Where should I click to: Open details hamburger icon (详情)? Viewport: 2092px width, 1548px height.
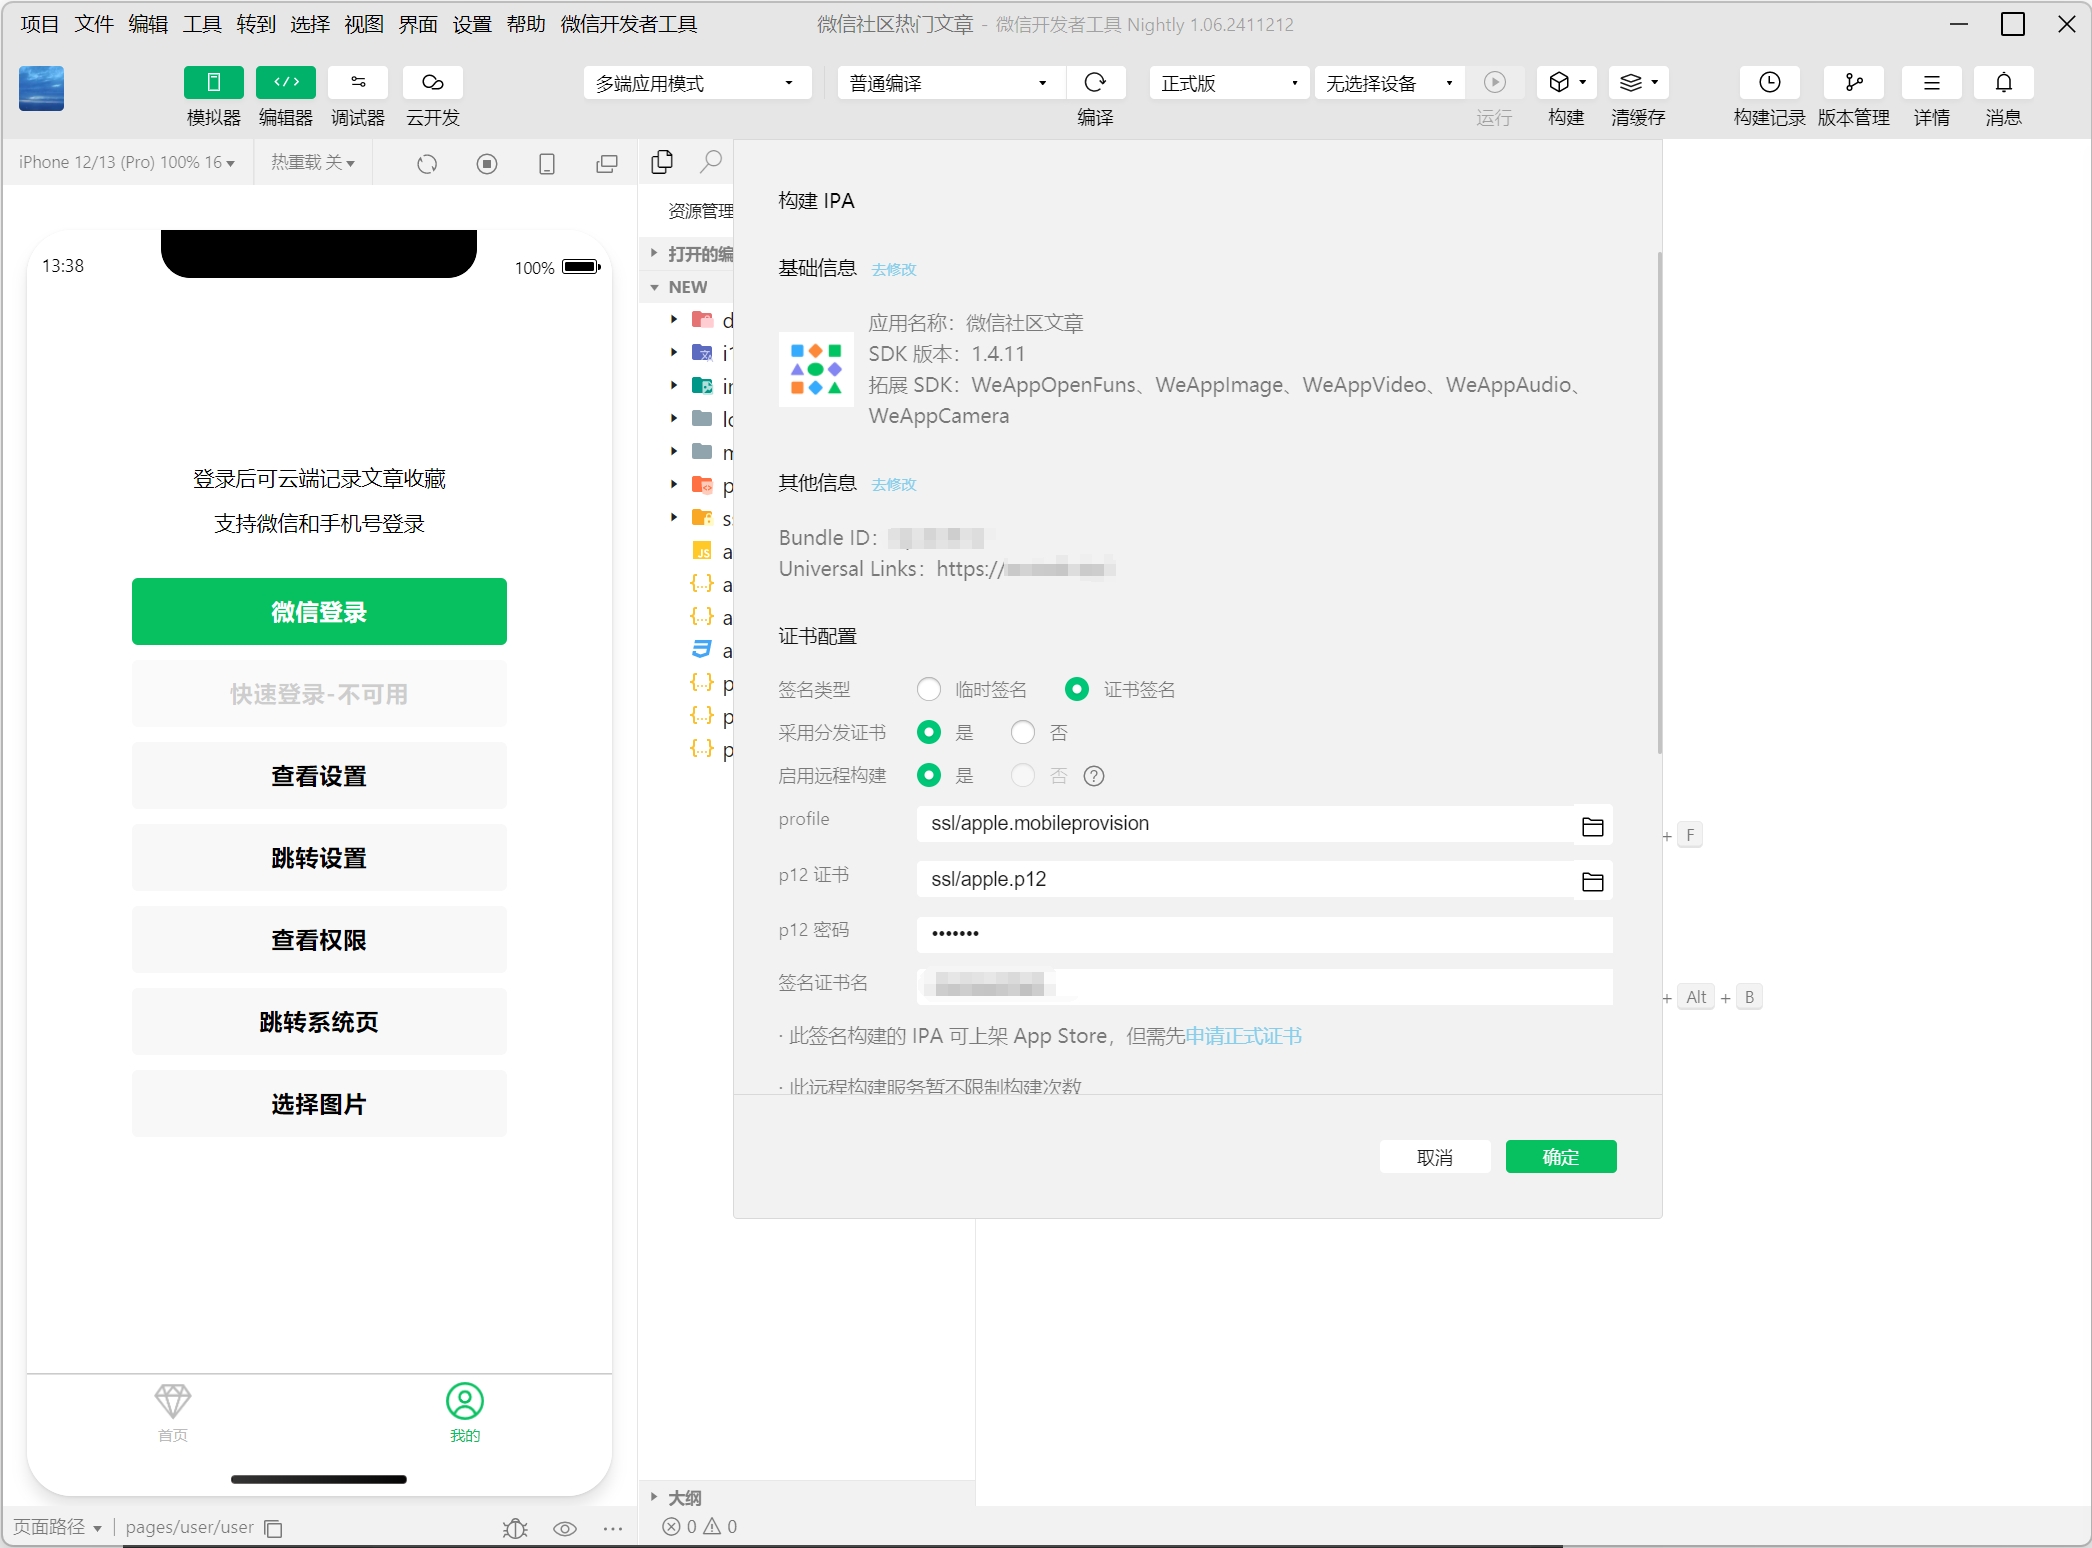1931,83
